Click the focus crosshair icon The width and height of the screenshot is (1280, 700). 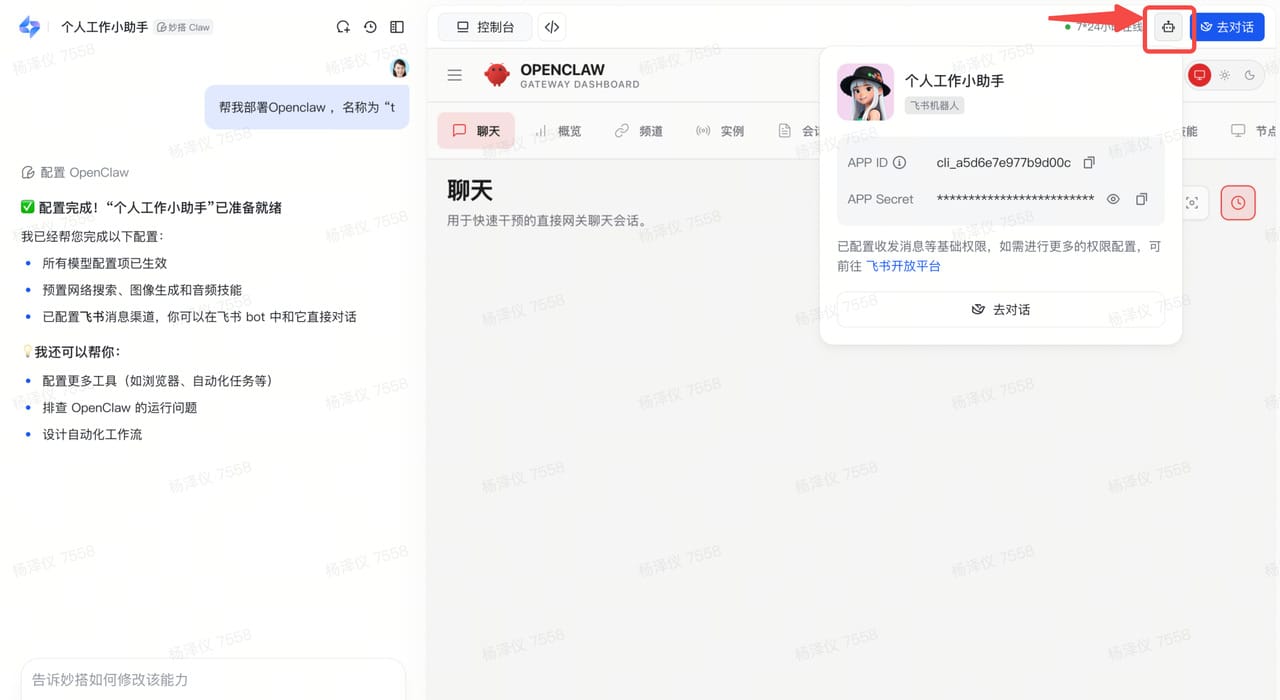1192,202
